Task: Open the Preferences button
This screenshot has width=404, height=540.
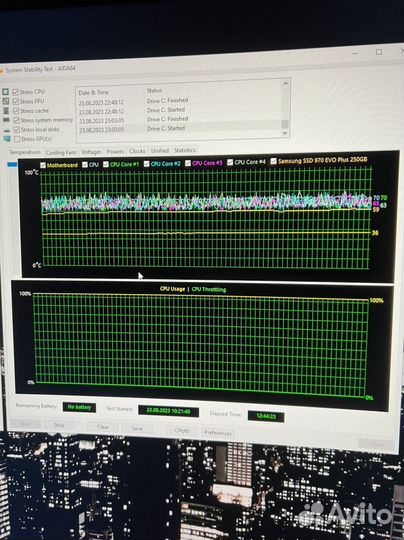Action: [218, 433]
